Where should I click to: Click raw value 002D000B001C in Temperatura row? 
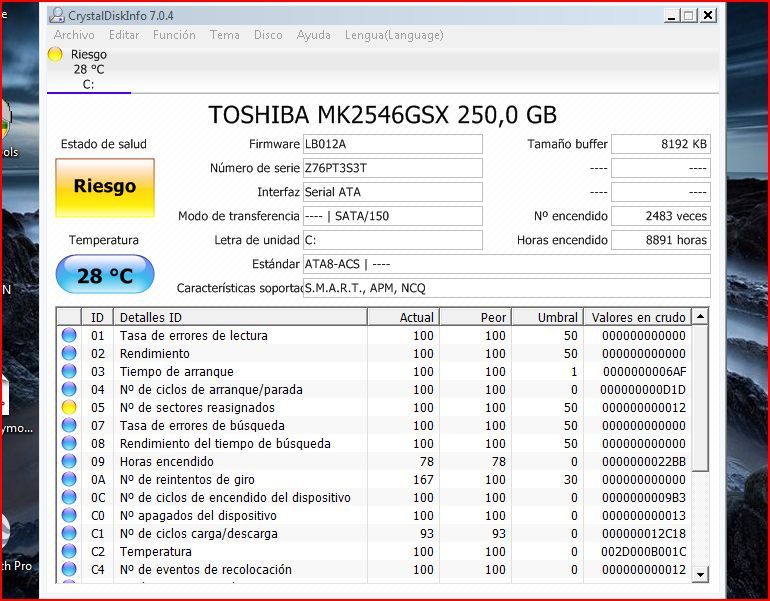coord(644,551)
